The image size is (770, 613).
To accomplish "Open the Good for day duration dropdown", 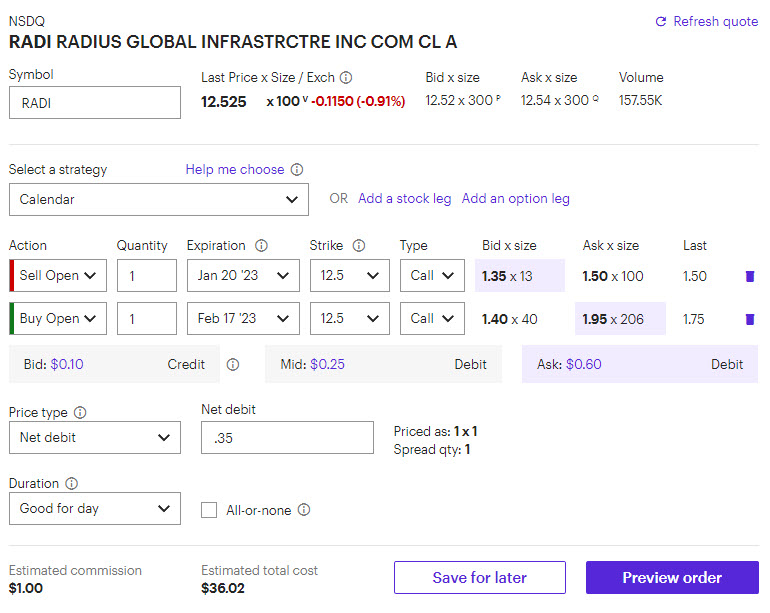I will tap(95, 508).
